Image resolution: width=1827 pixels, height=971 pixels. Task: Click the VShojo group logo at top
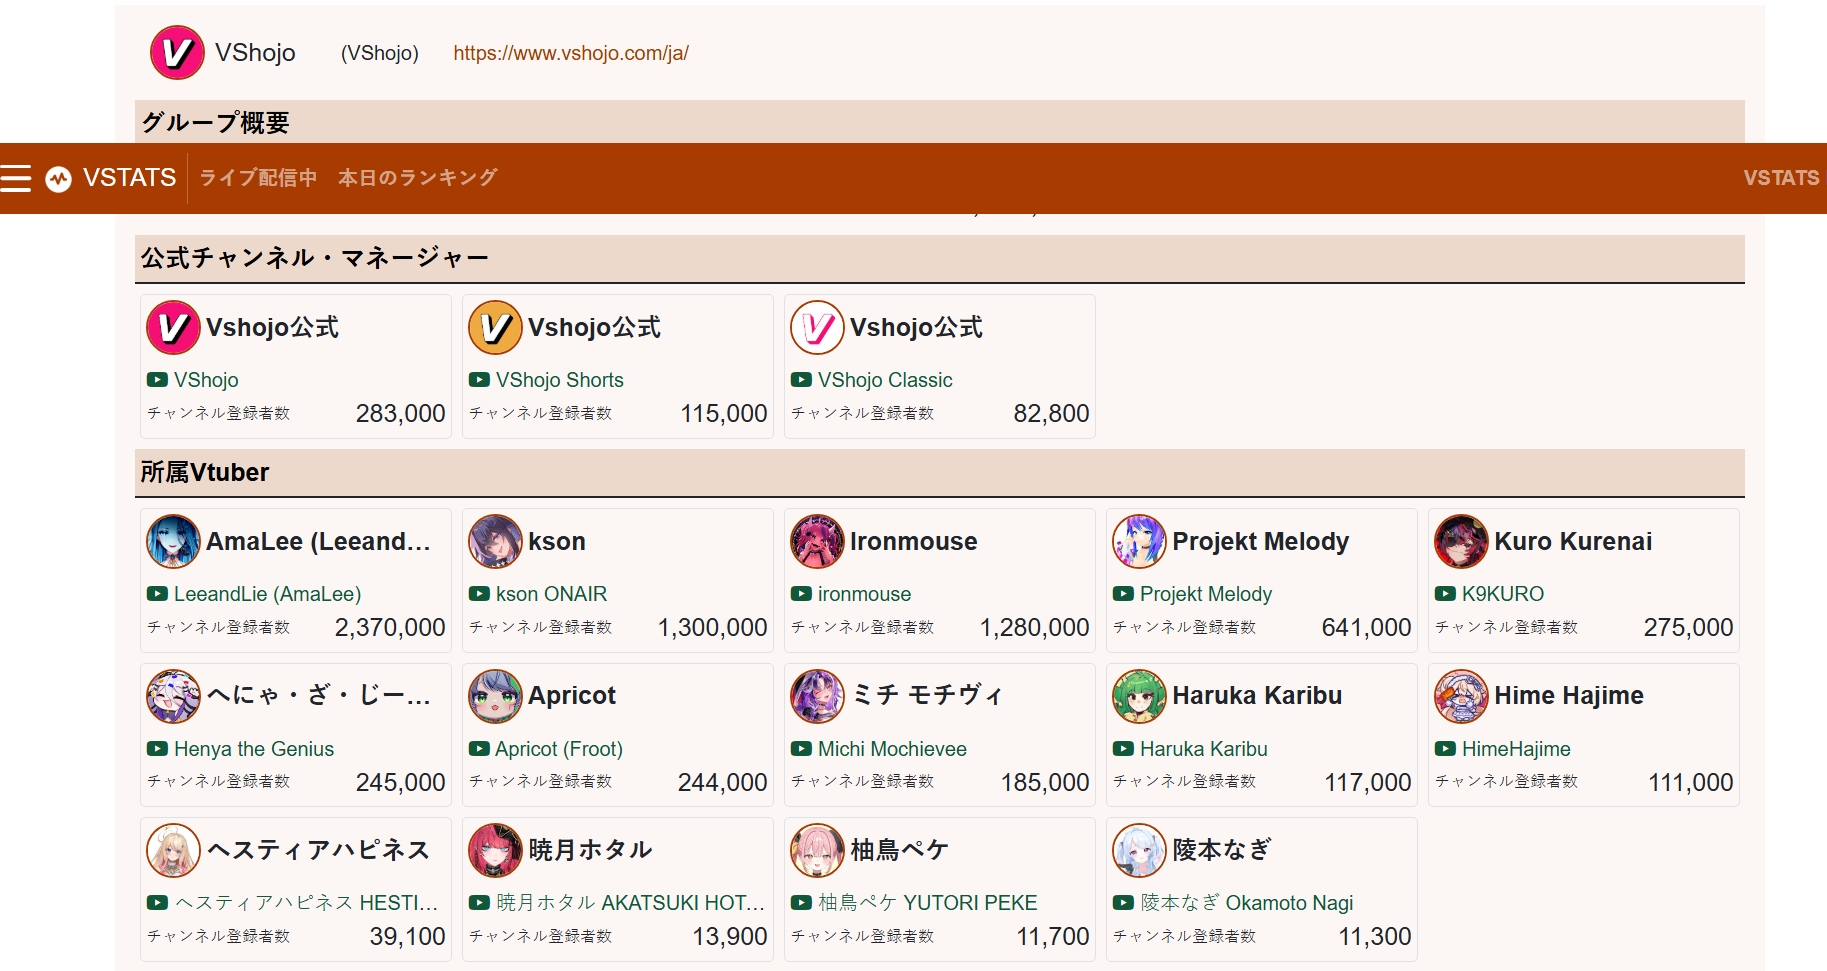pyautogui.click(x=177, y=52)
